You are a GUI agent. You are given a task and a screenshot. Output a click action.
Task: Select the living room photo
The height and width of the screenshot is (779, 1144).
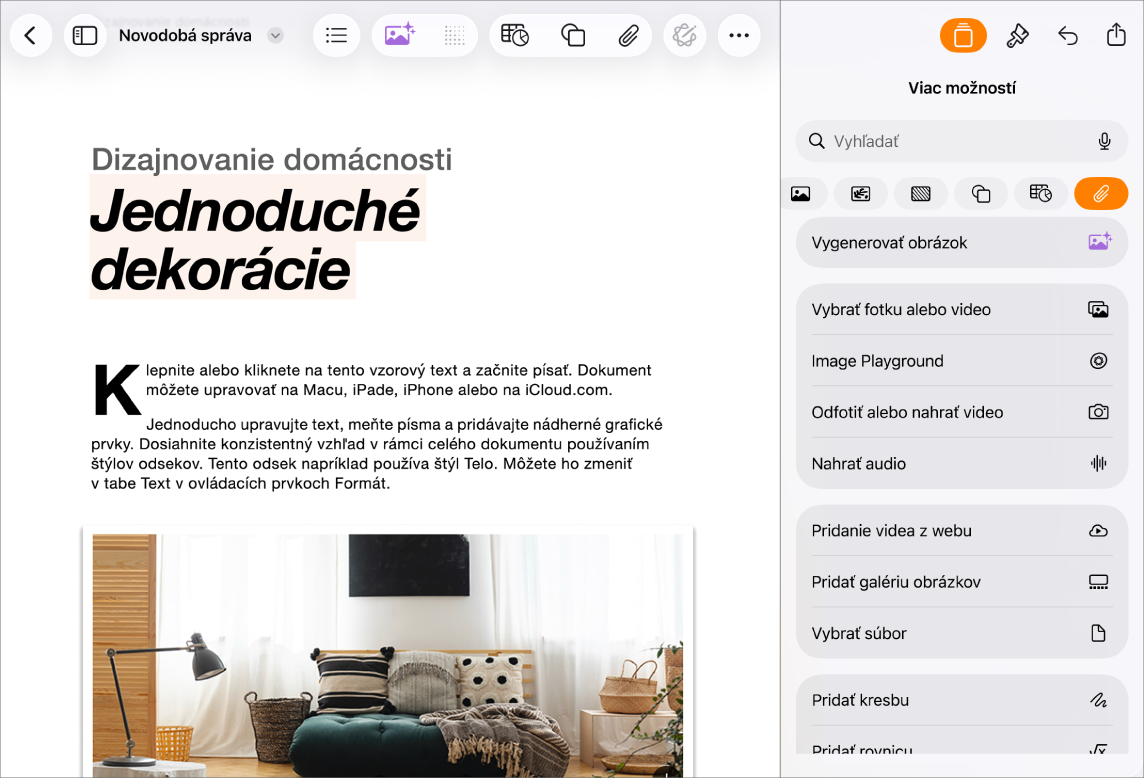click(387, 654)
